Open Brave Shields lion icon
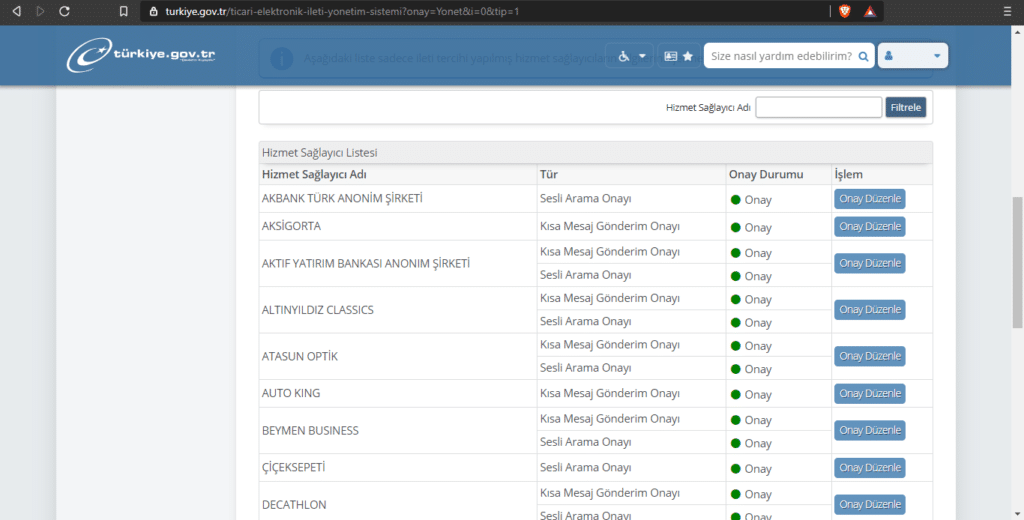The height and width of the screenshot is (520, 1024). [844, 11]
